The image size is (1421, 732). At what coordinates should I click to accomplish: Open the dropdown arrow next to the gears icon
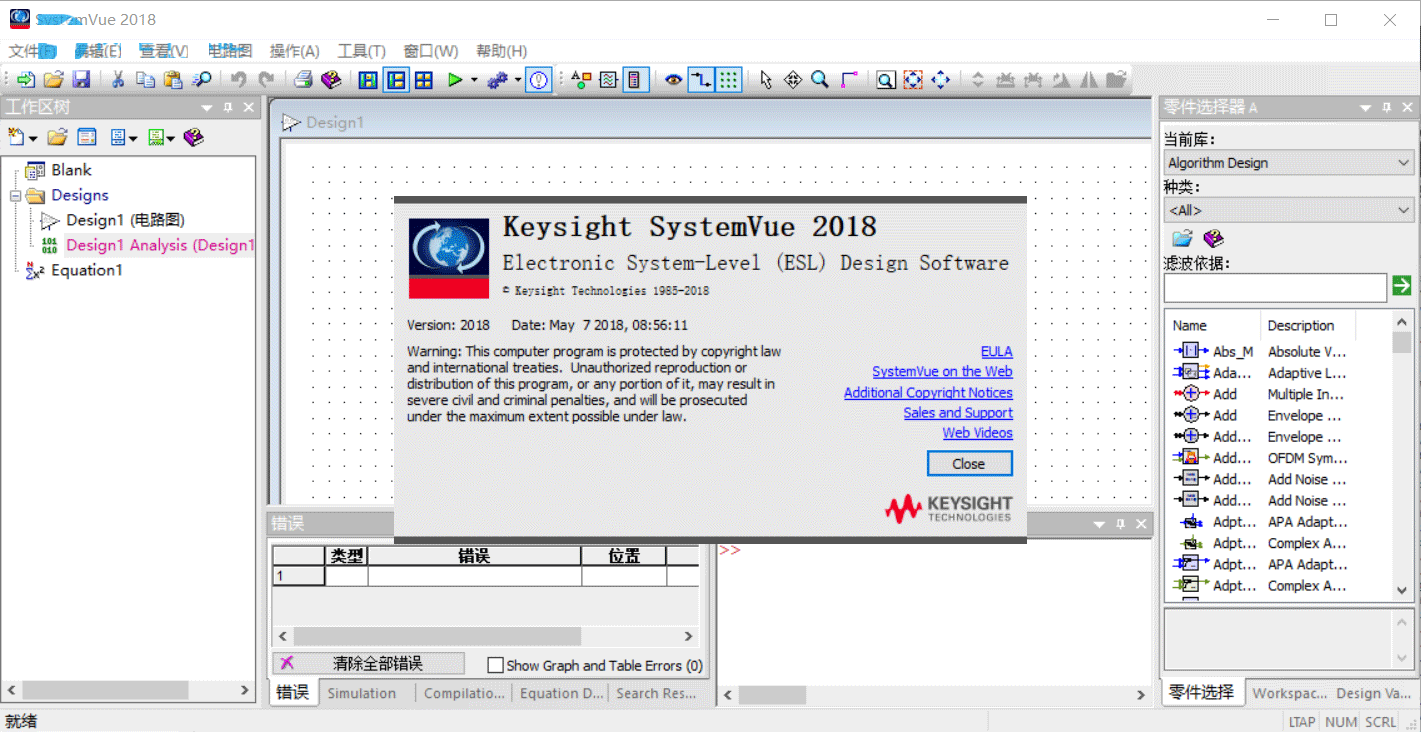coord(518,80)
